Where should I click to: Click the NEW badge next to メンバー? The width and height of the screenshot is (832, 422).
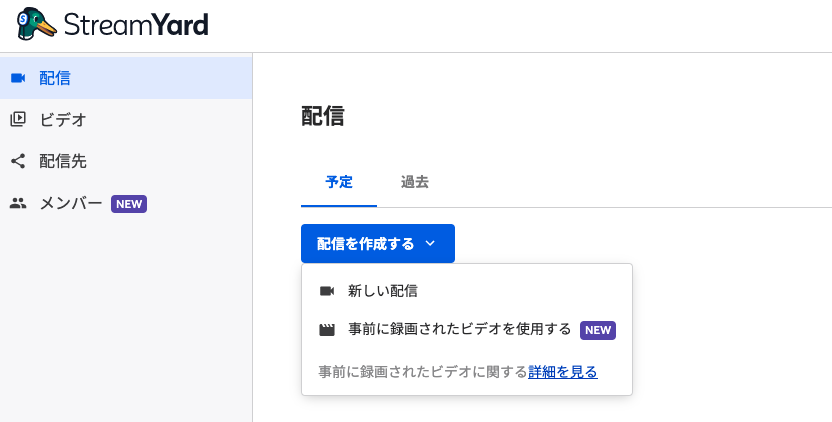click(x=129, y=204)
